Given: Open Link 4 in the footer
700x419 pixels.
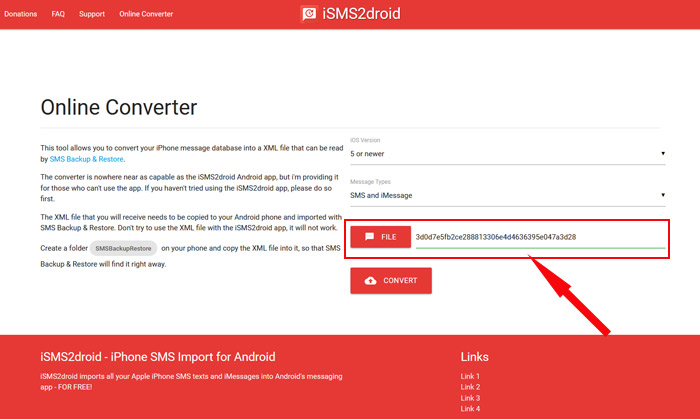Looking at the screenshot, I should pyautogui.click(x=470, y=409).
